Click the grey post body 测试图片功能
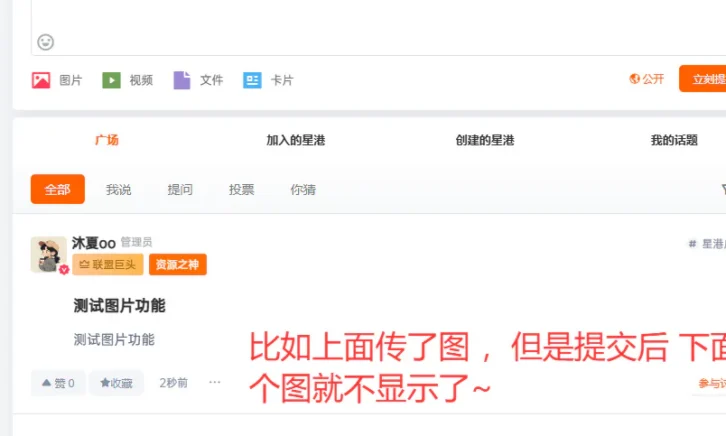 [x=114, y=340]
